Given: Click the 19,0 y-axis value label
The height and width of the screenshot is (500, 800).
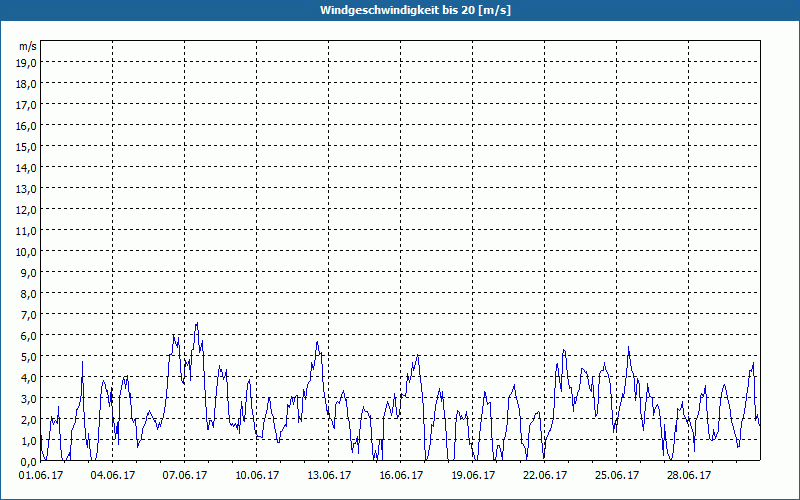Looking at the screenshot, I should [x=27, y=62].
